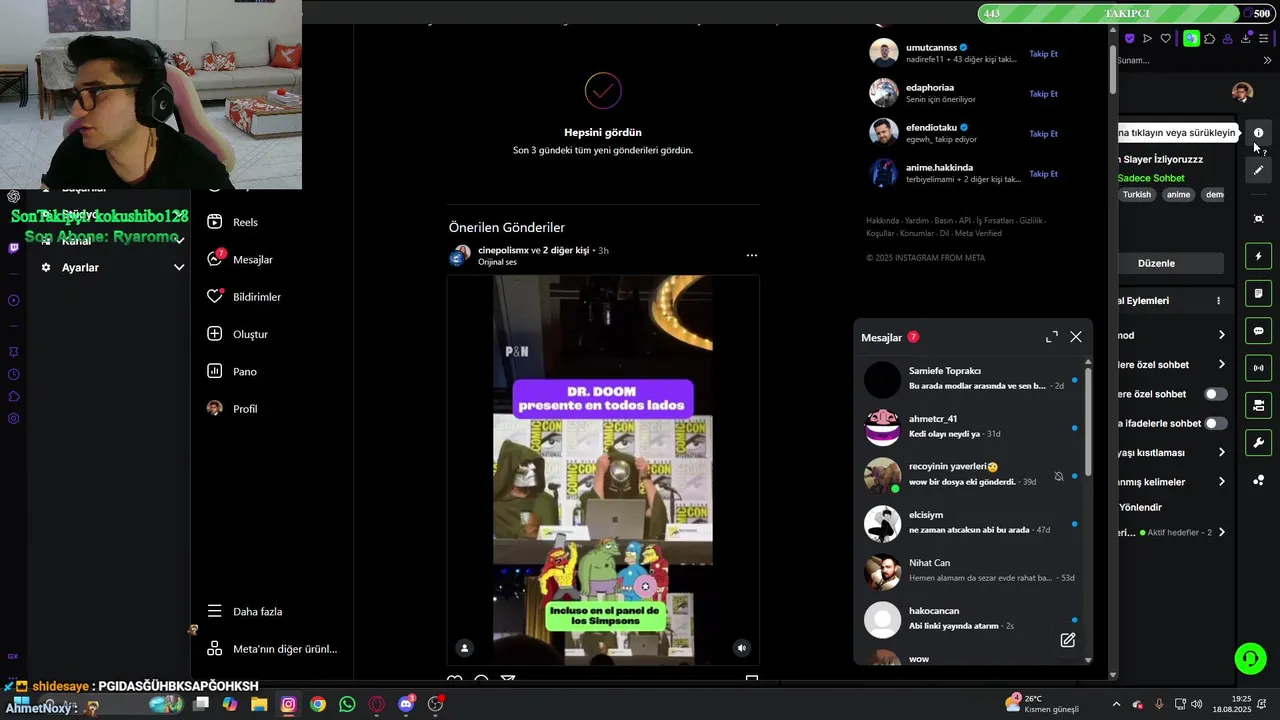Expand the Aktif hedefler row
Image resolution: width=1280 pixels, height=720 pixels.
pos(1221,532)
